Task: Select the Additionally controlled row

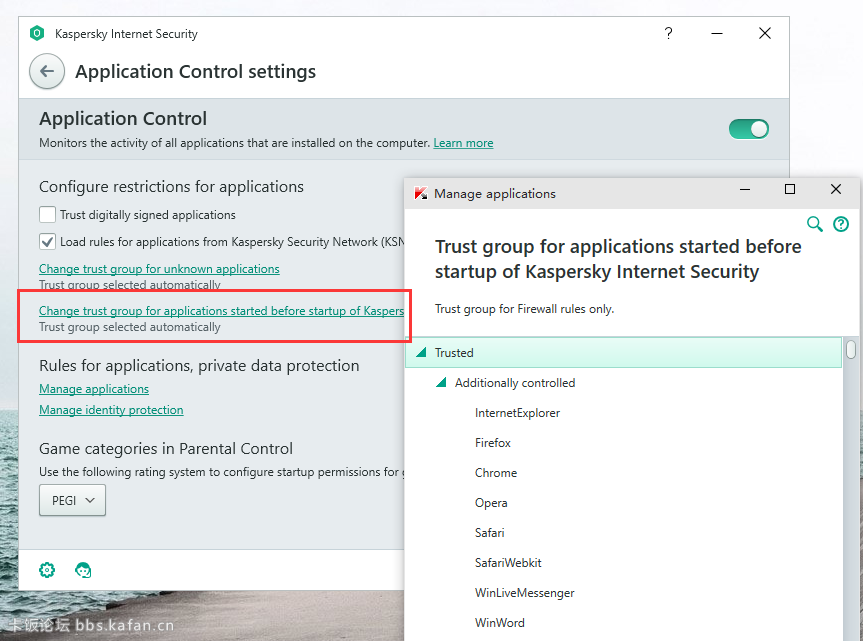Action: [624, 382]
